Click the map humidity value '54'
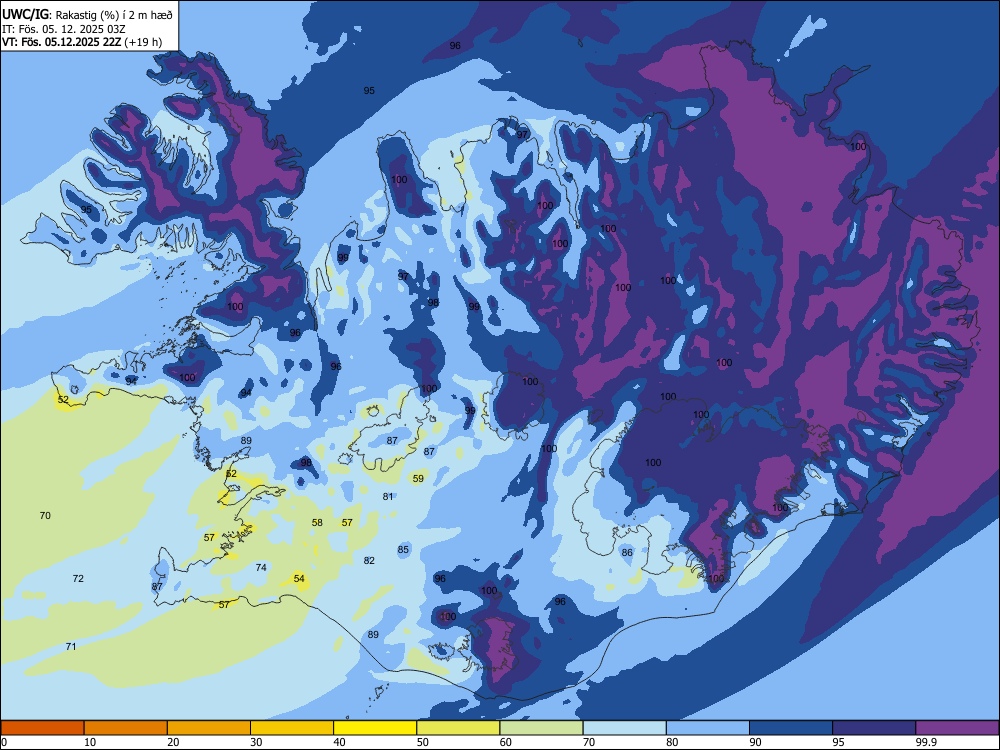Image resolution: width=1000 pixels, height=750 pixels. tap(299, 579)
